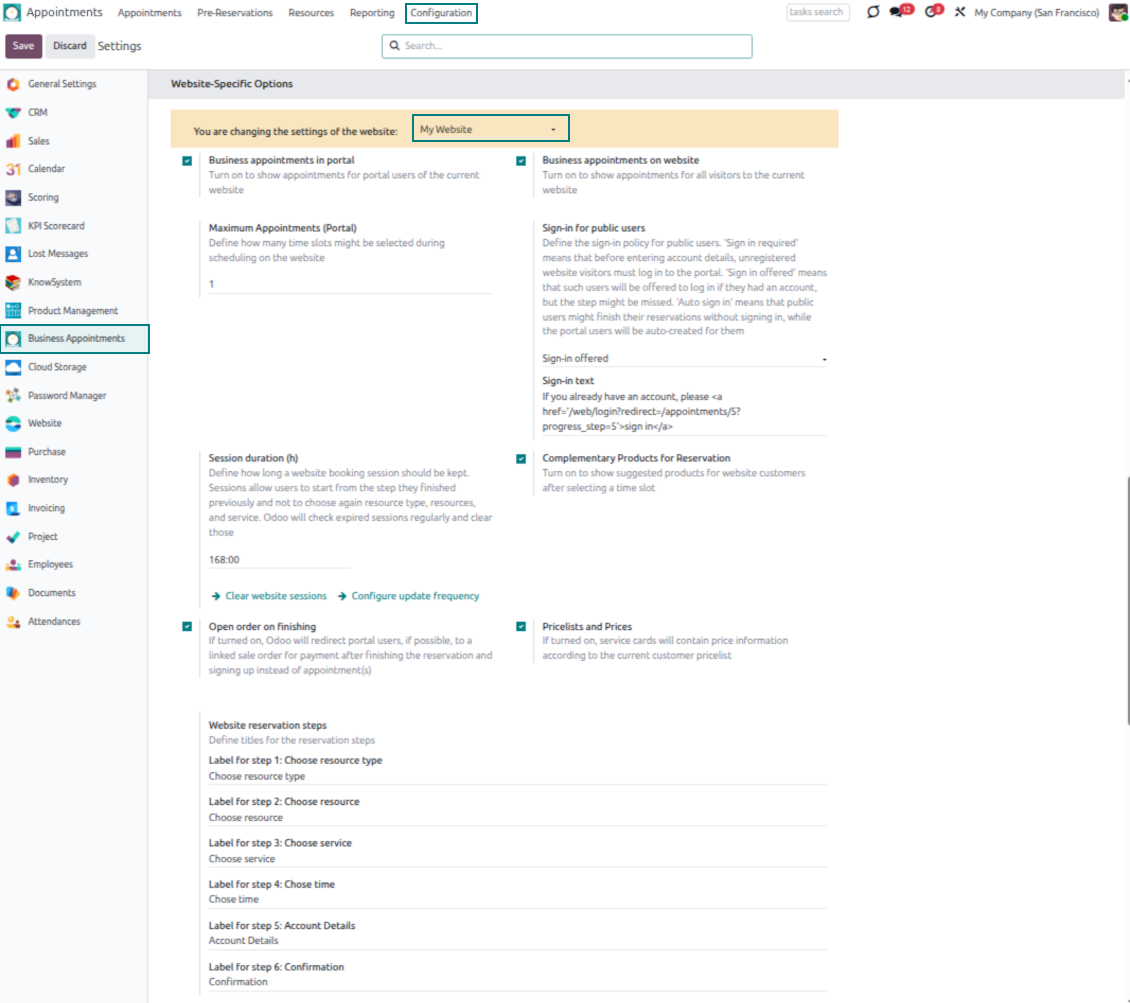Click the Inventory icon in sidebar
The image size is (1130, 1003).
(x=13, y=480)
